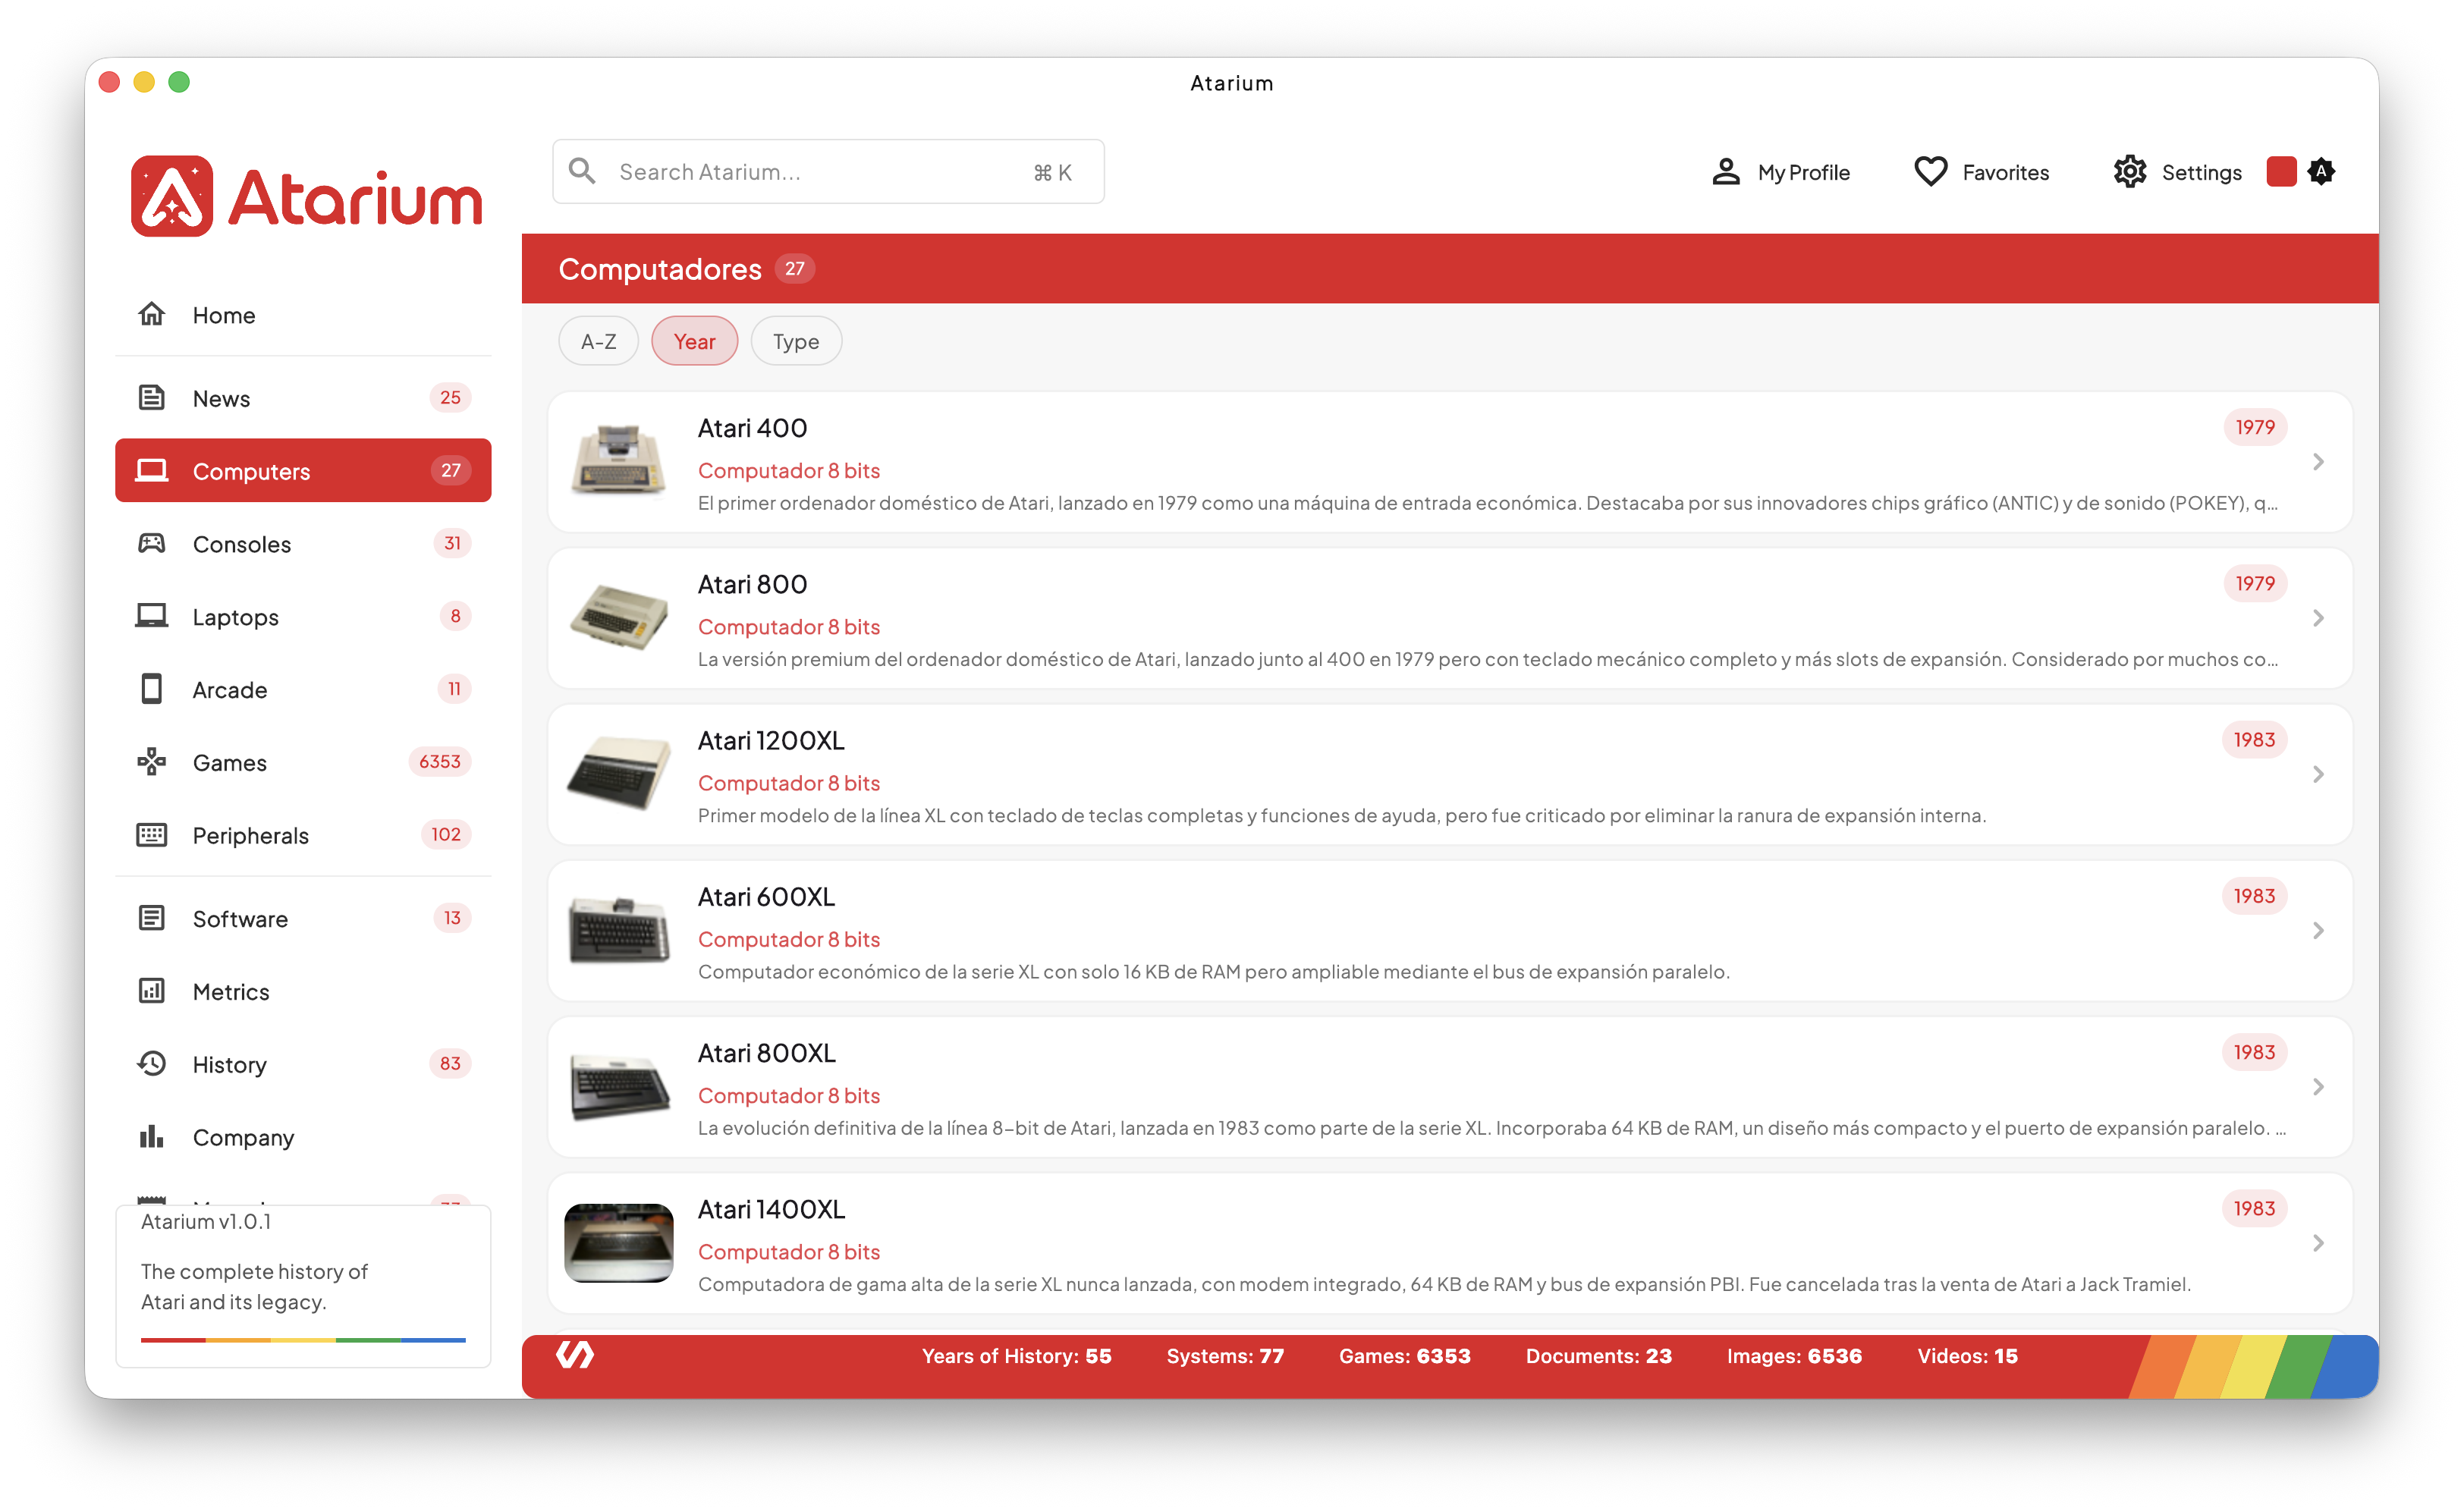Open the Games section
The width and height of the screenshot is (2464, 1511).
click(303, 762)
